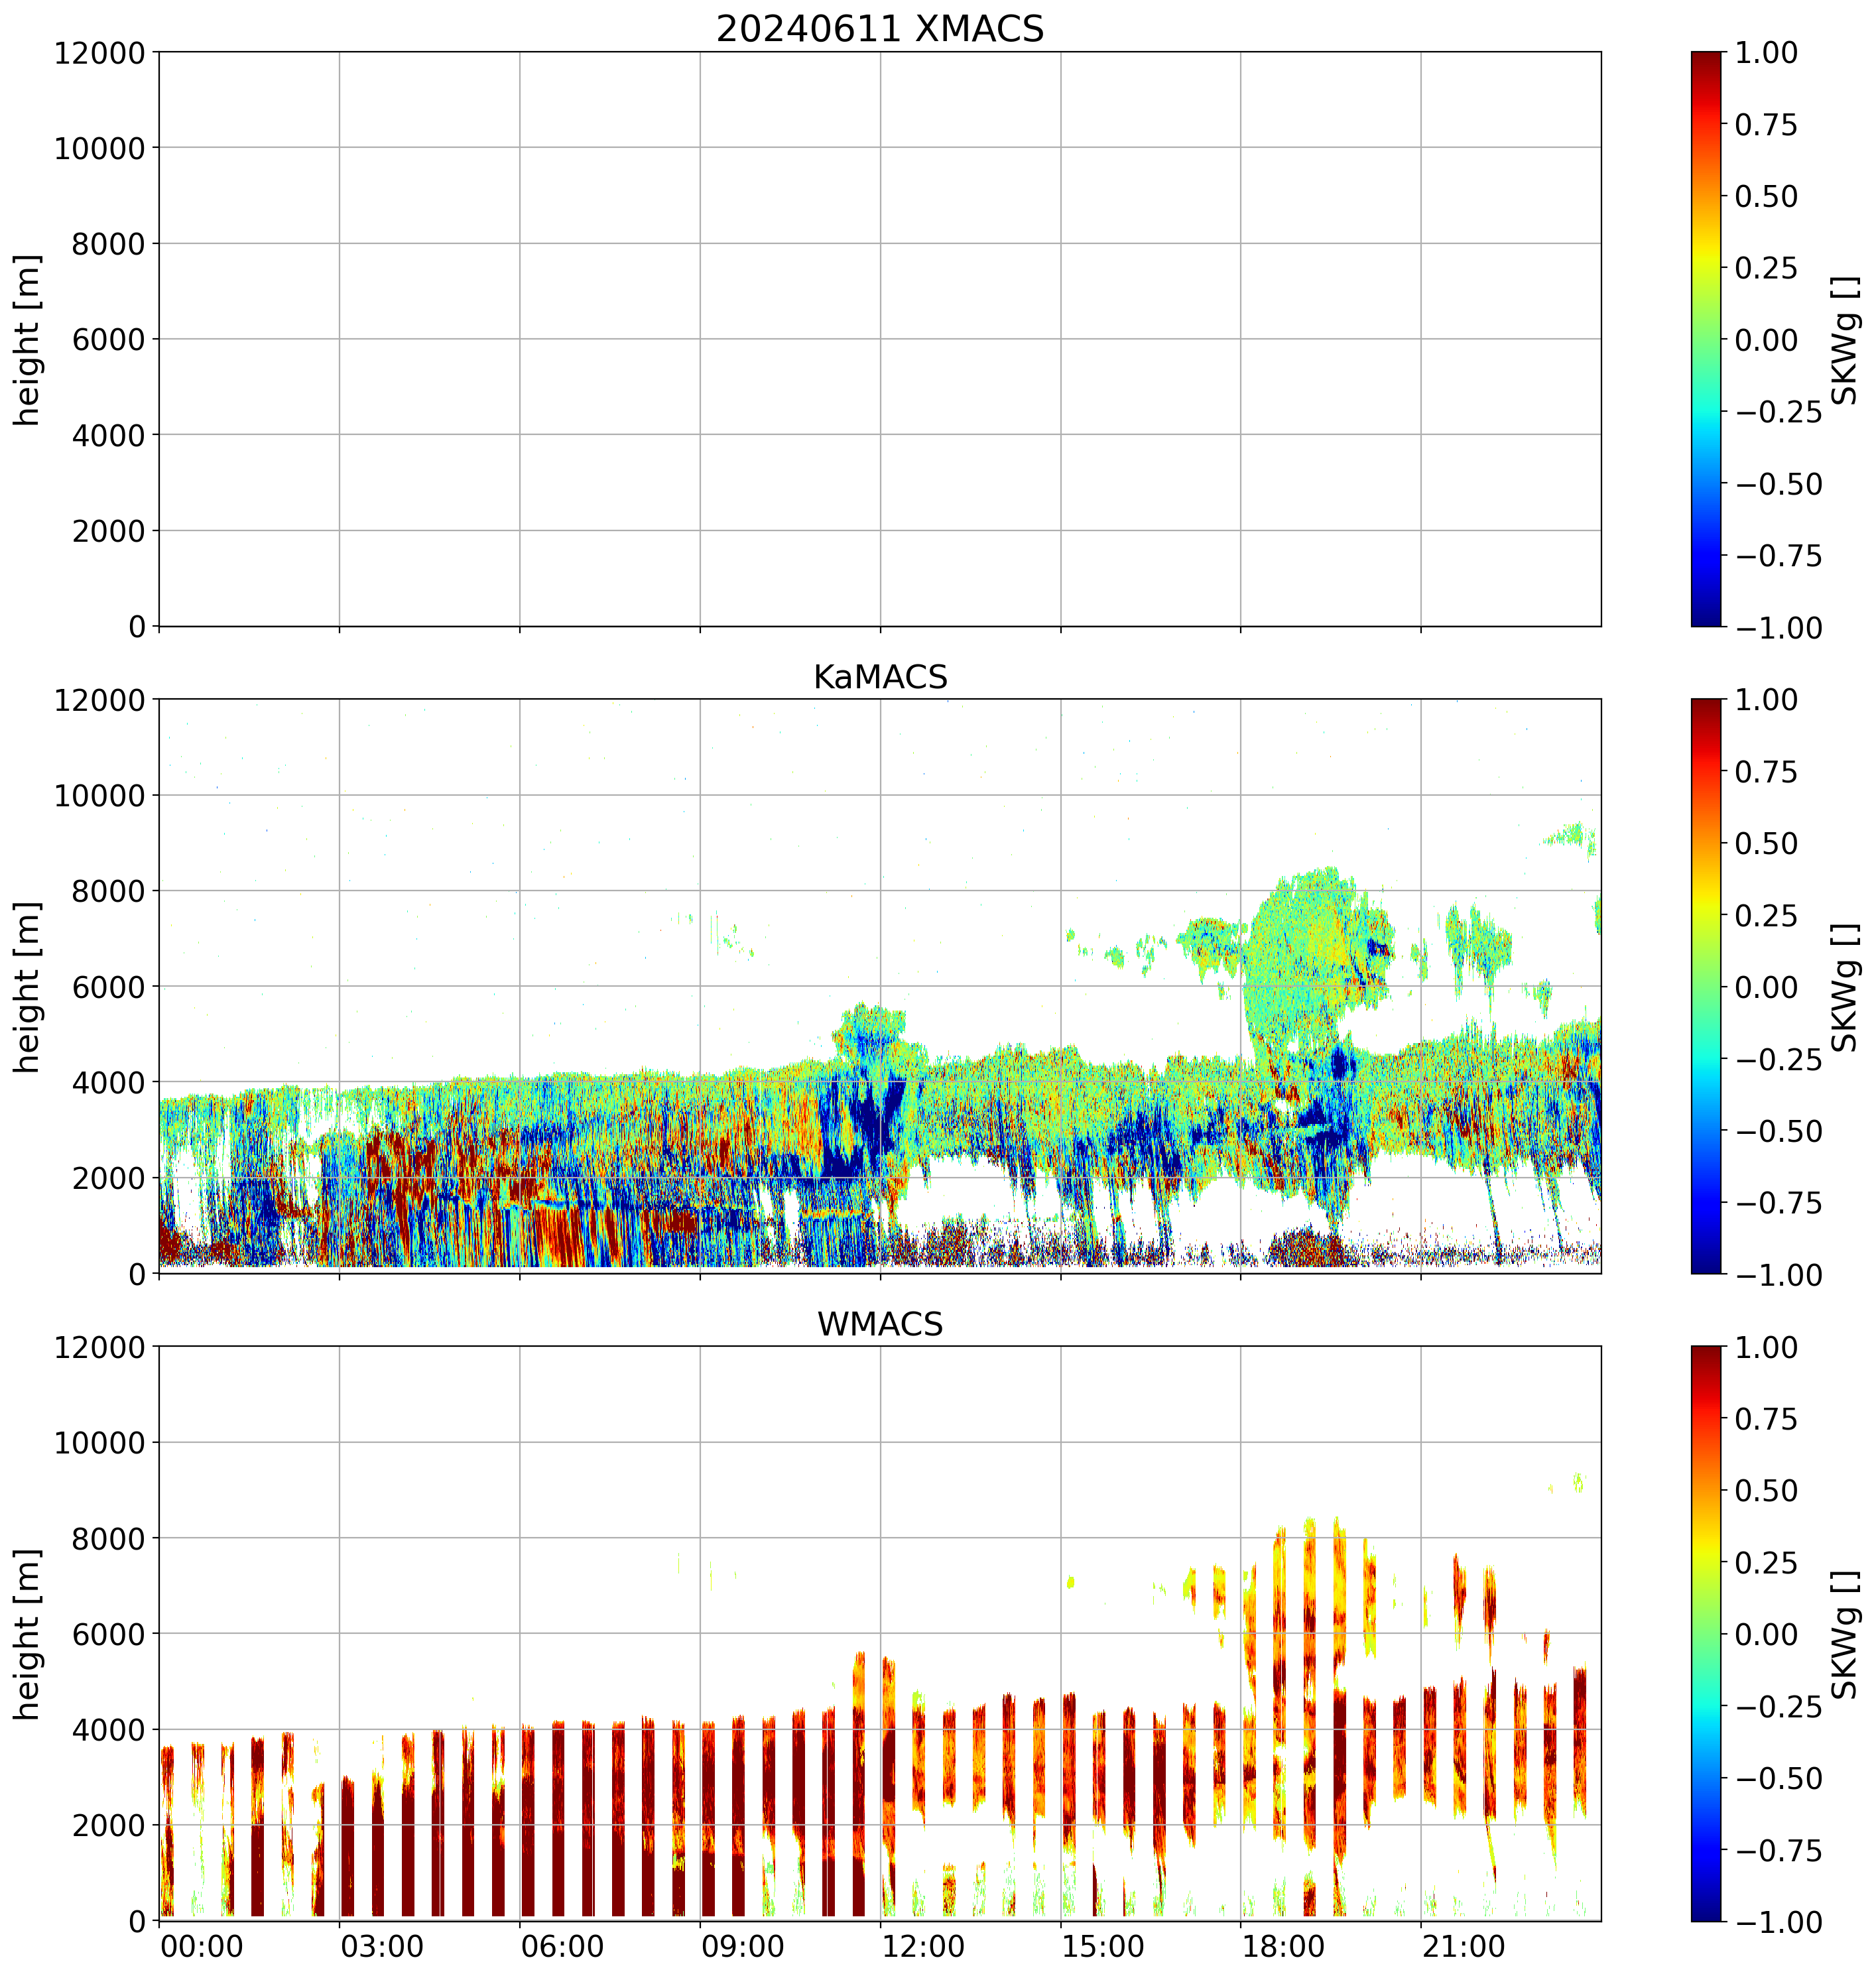1876x1976 pixels.
Task: Click the 00:00 time axis label
Action: tap(201, 1947)
